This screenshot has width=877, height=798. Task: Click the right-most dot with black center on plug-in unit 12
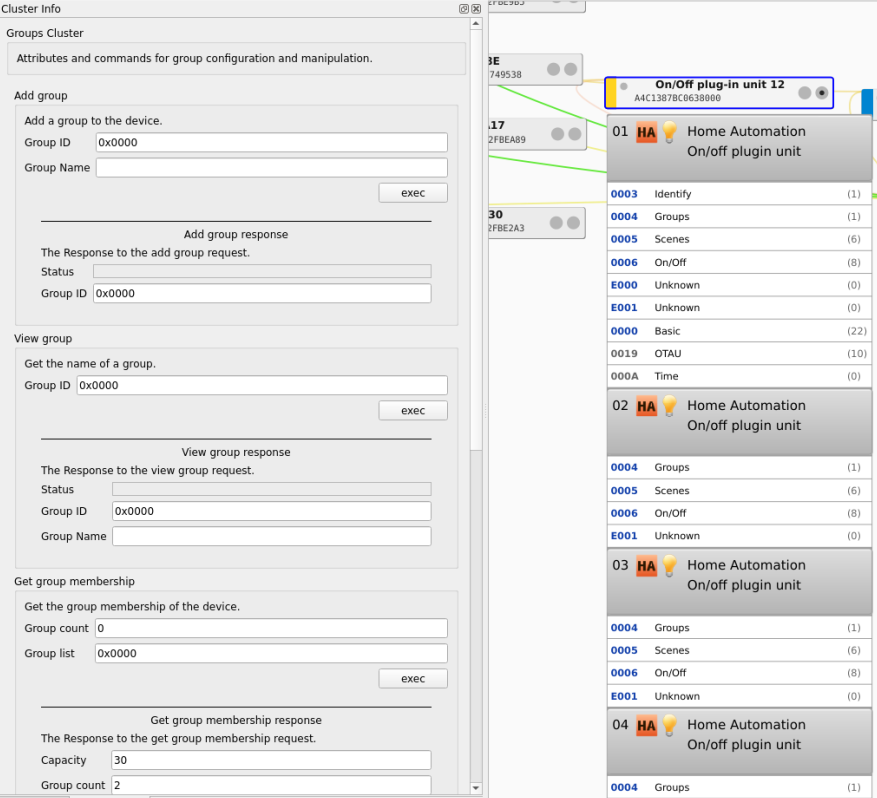click(x=822, y=93)
